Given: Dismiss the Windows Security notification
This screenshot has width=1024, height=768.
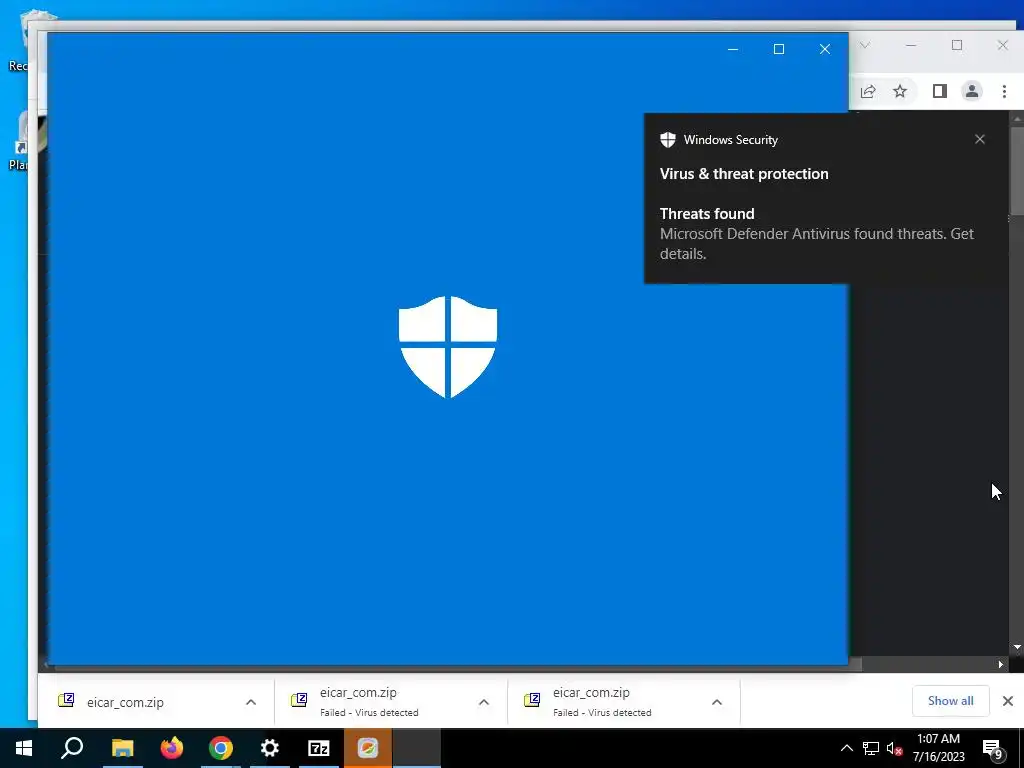Looking at the screenshot, I should pyautogui.click(x=980, y=139).
